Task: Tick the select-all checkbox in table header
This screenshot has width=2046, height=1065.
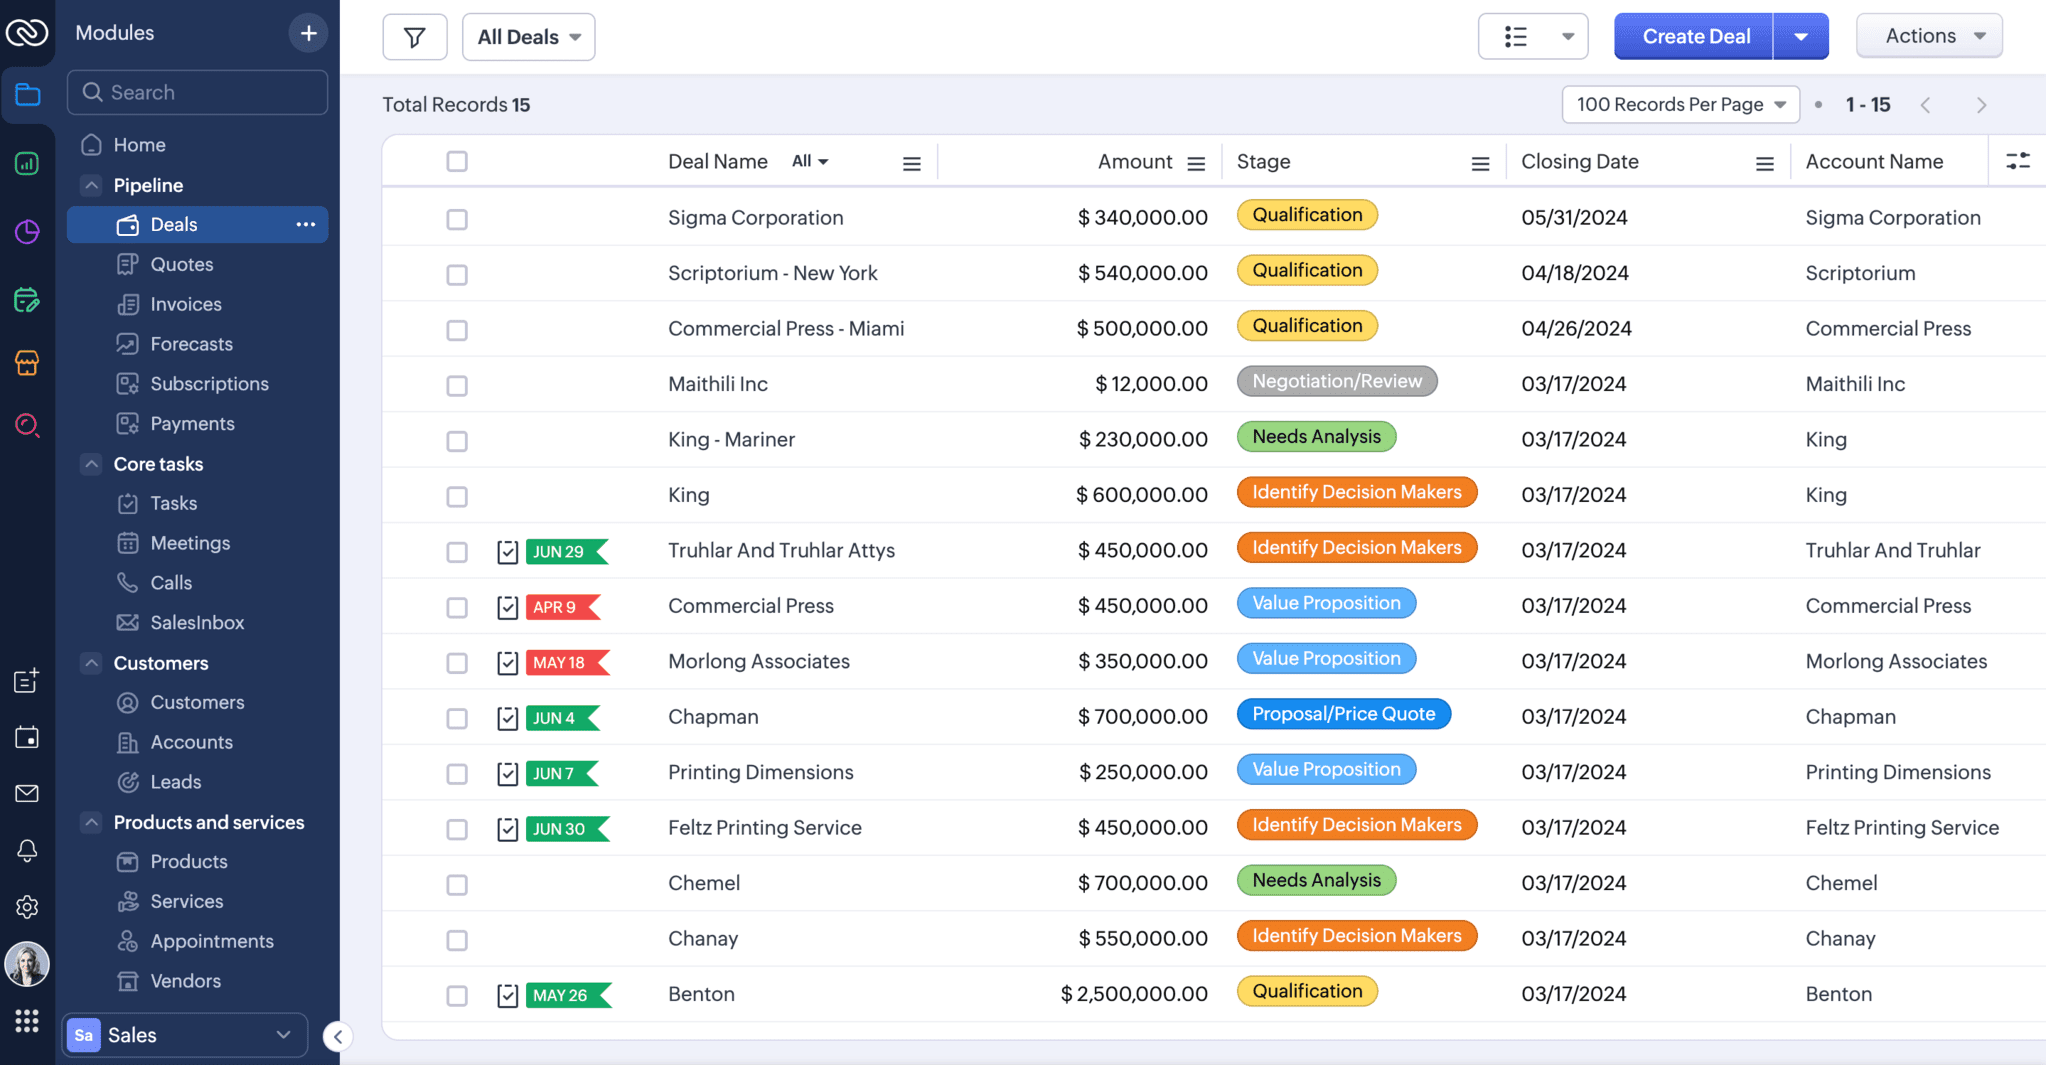Action: coord(457,161)
